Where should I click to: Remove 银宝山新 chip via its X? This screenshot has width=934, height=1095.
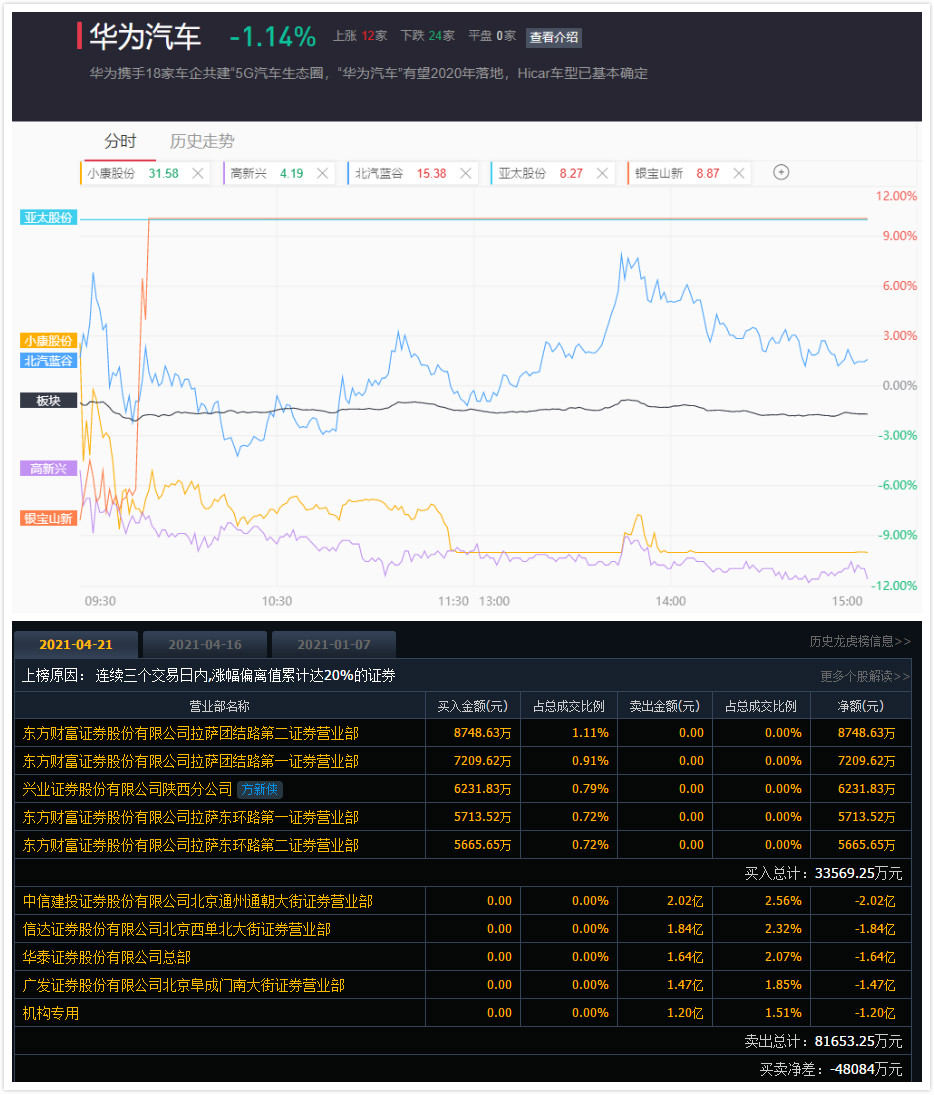point(738,173)
